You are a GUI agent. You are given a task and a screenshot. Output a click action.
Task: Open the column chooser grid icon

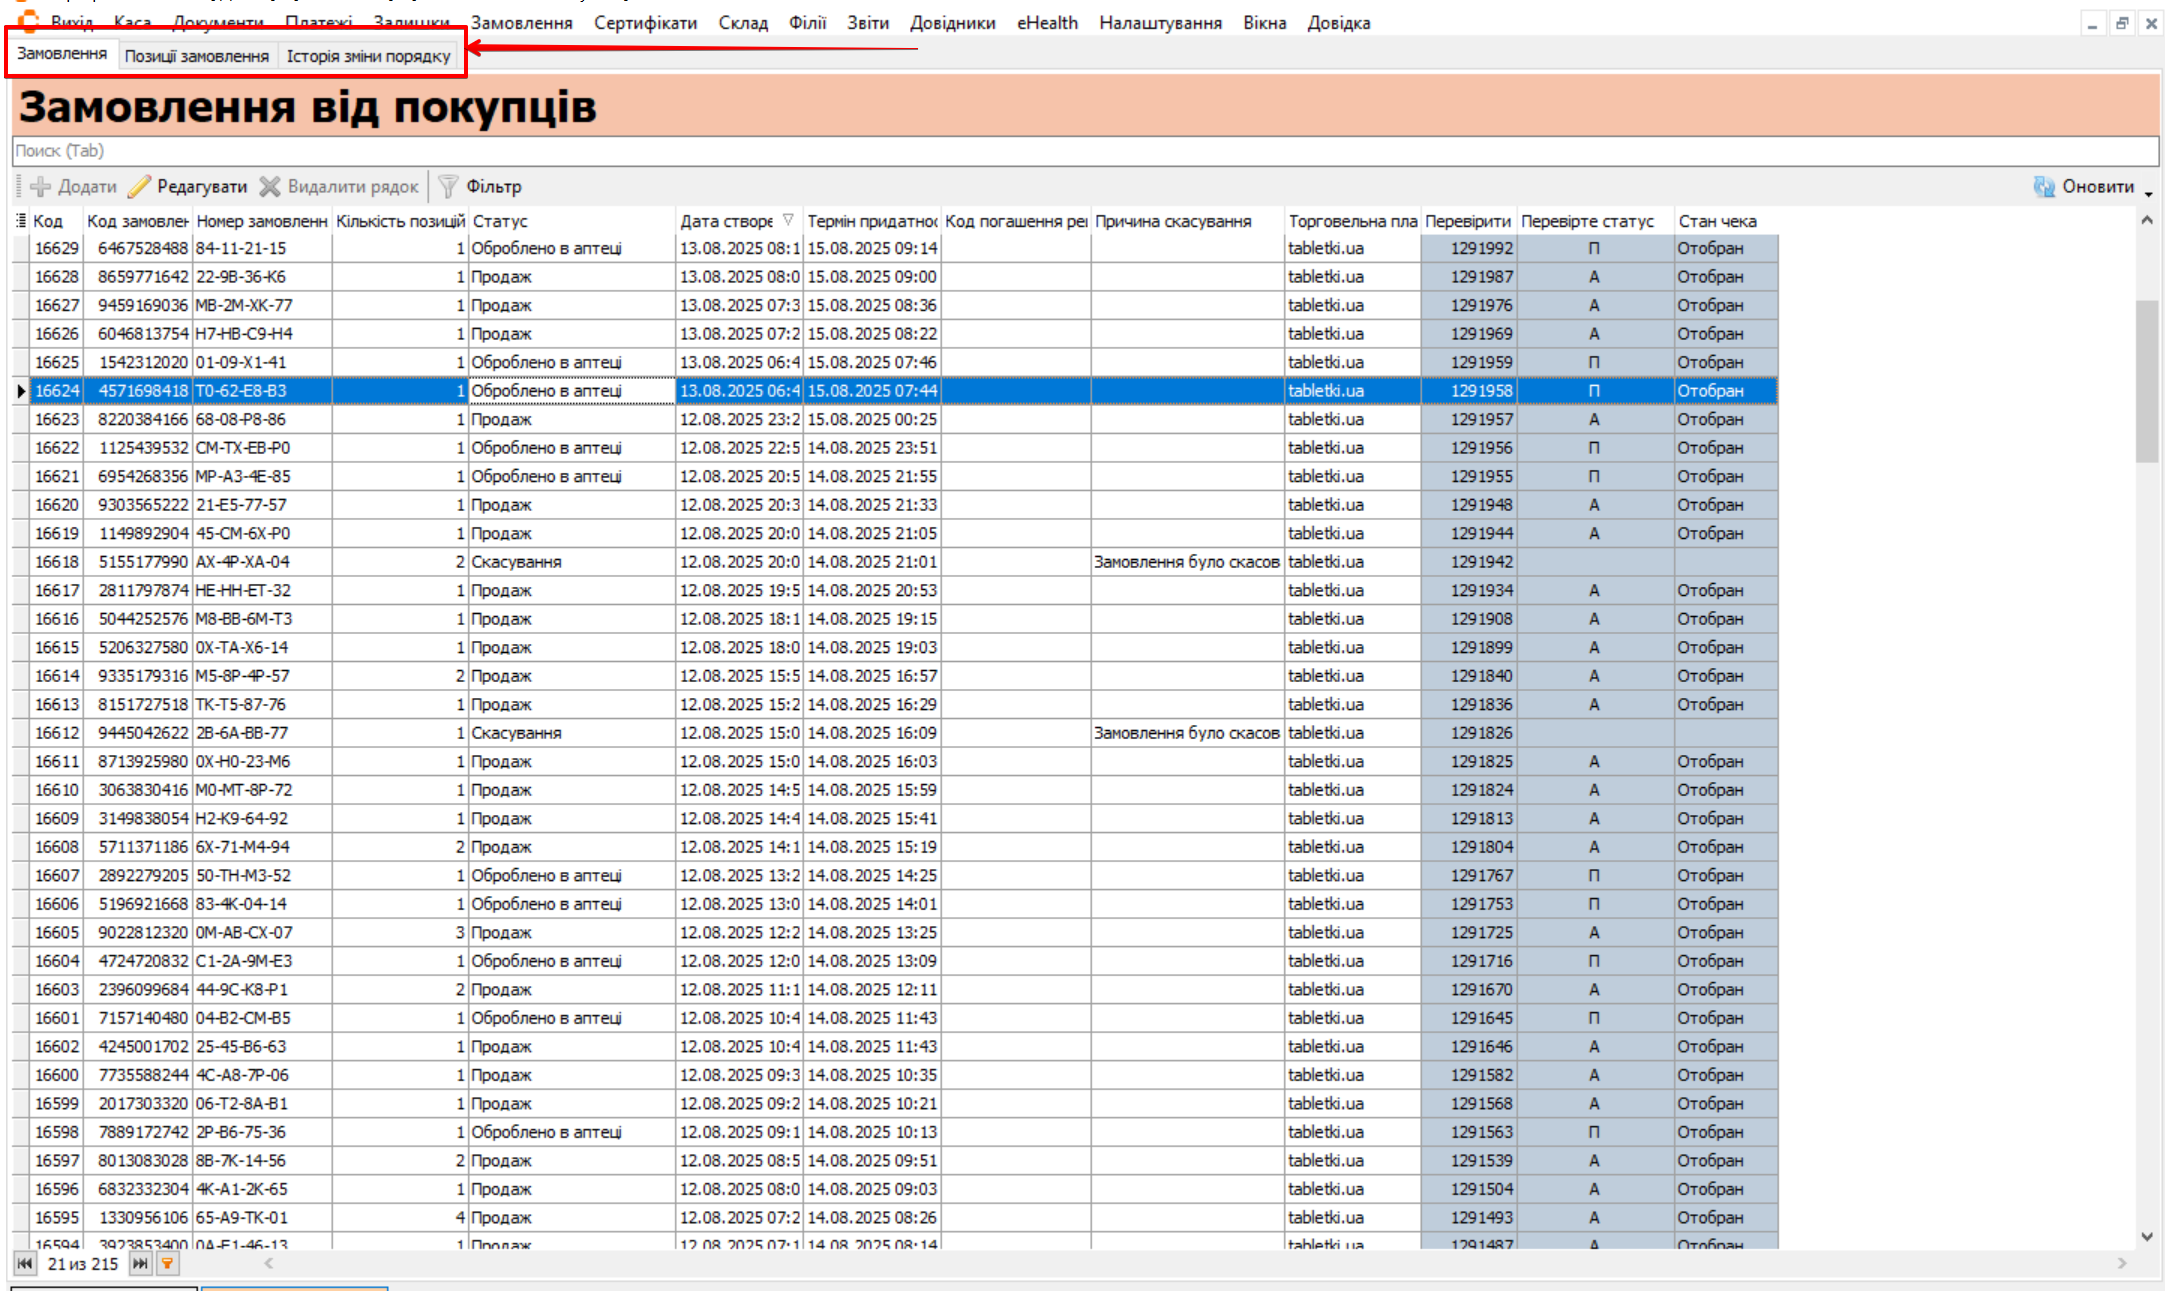21,221
